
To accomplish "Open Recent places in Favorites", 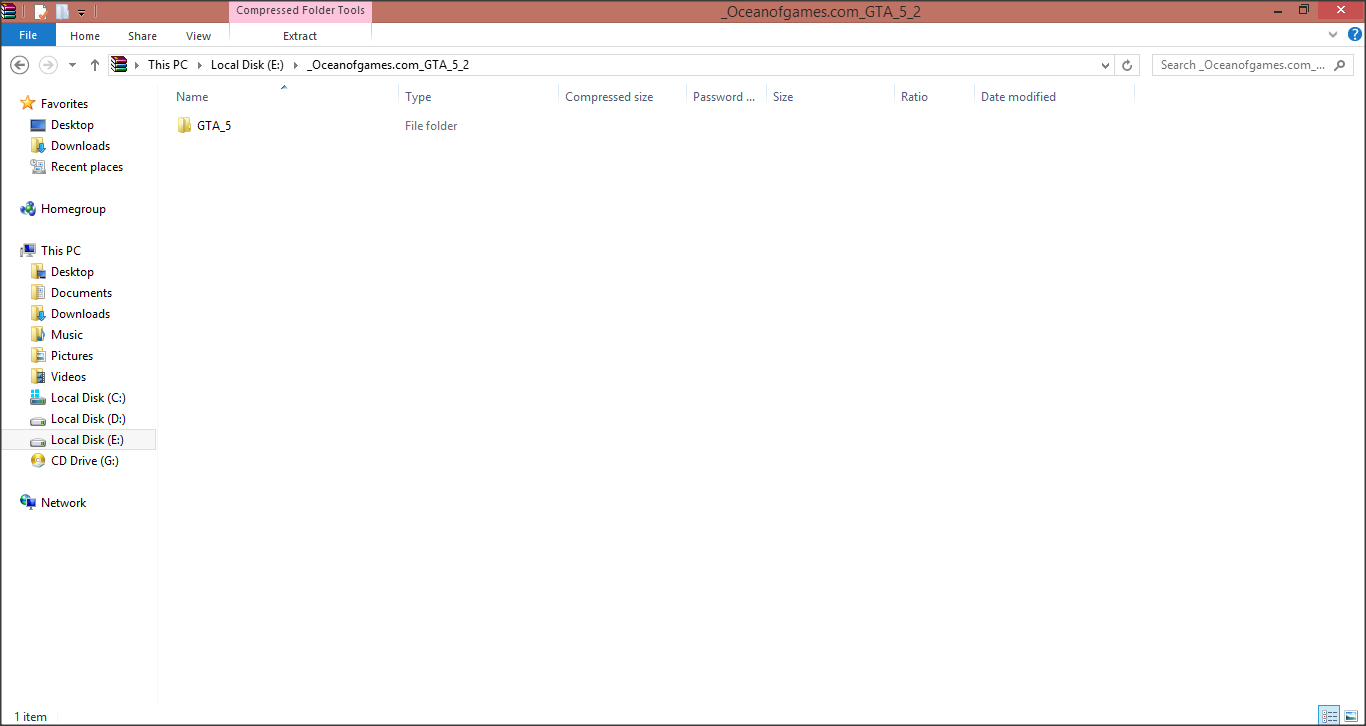I will pos(87,167).
